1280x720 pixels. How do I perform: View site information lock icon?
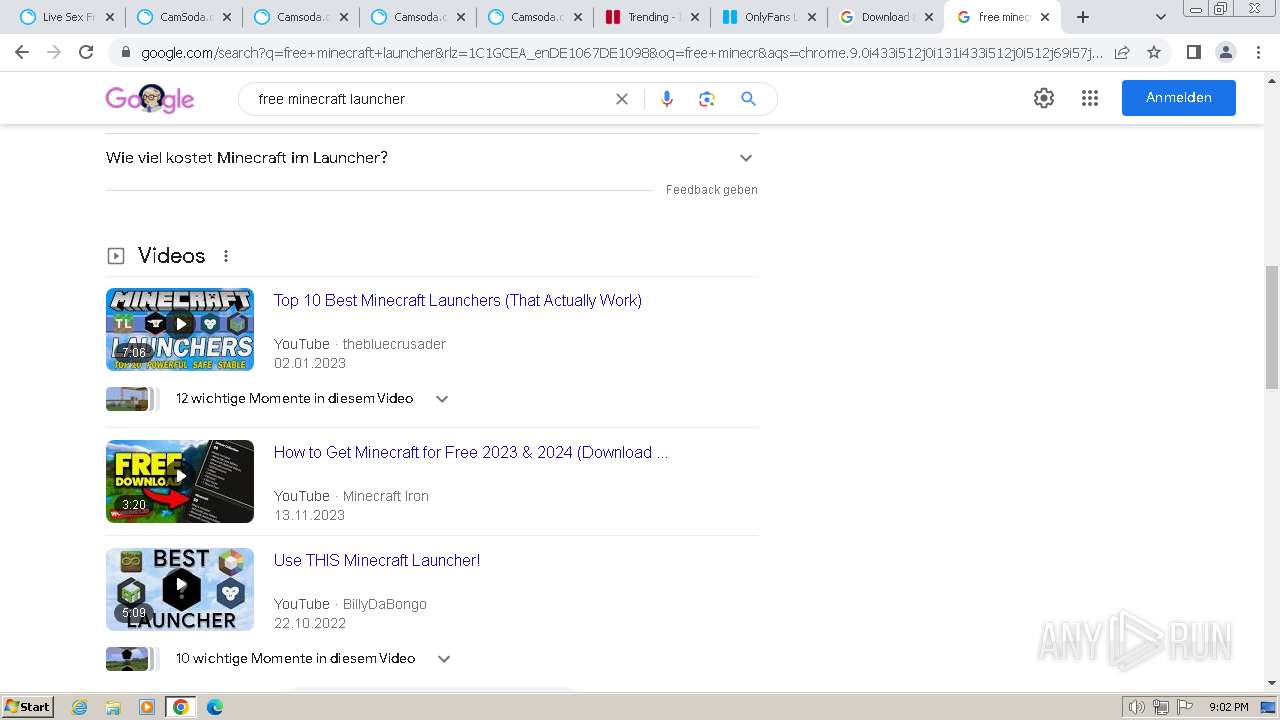point(126,53)
